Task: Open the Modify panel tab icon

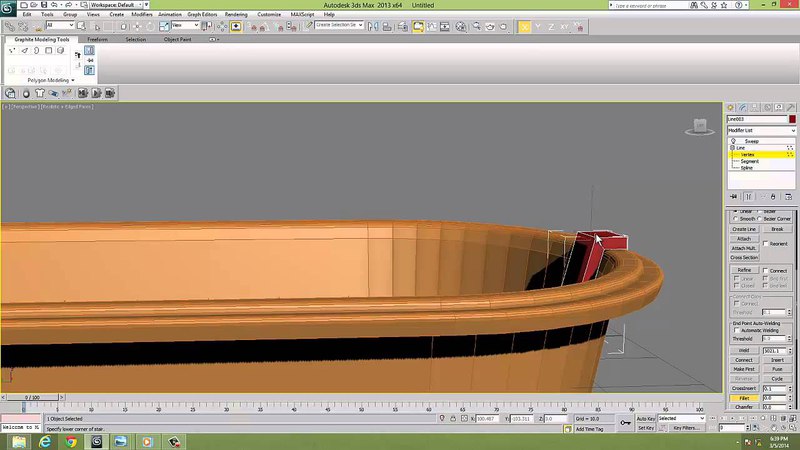Action: click(x=742, y=106)
